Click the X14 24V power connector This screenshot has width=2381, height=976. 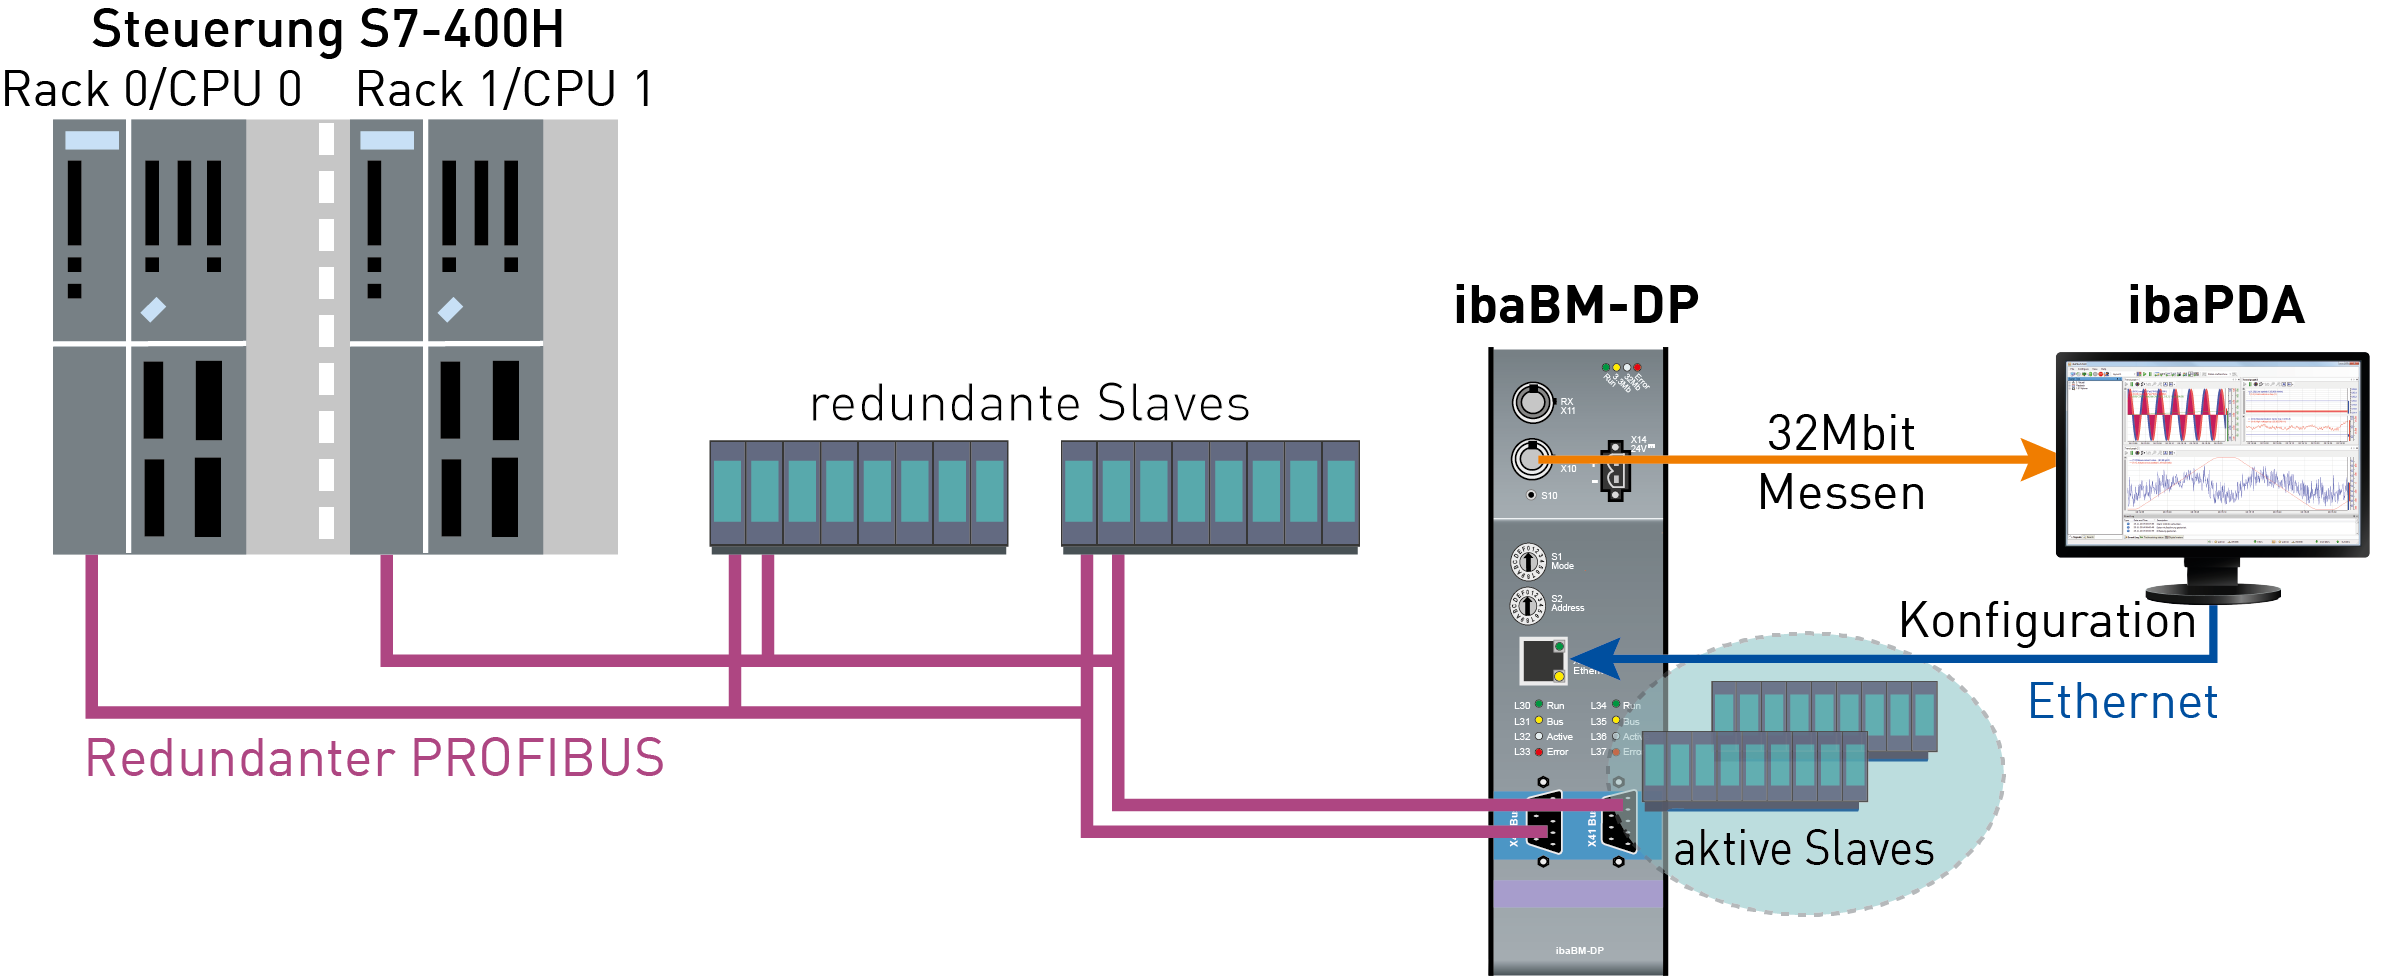(1615, 470)
